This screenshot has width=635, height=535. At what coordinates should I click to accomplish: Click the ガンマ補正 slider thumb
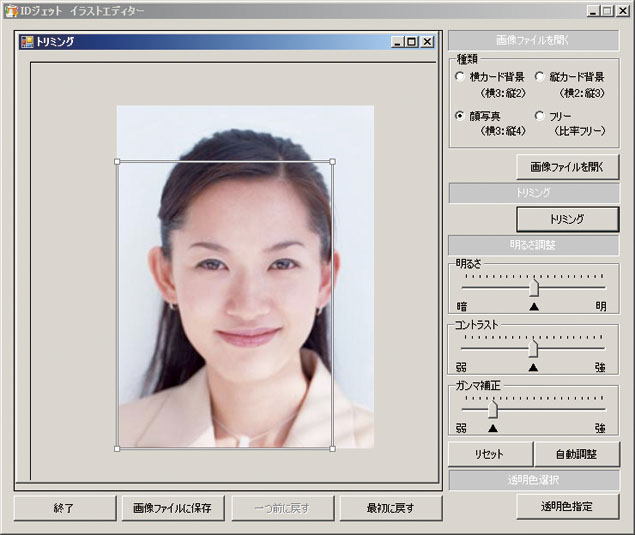pyautogui.click(x=492, y=409)
